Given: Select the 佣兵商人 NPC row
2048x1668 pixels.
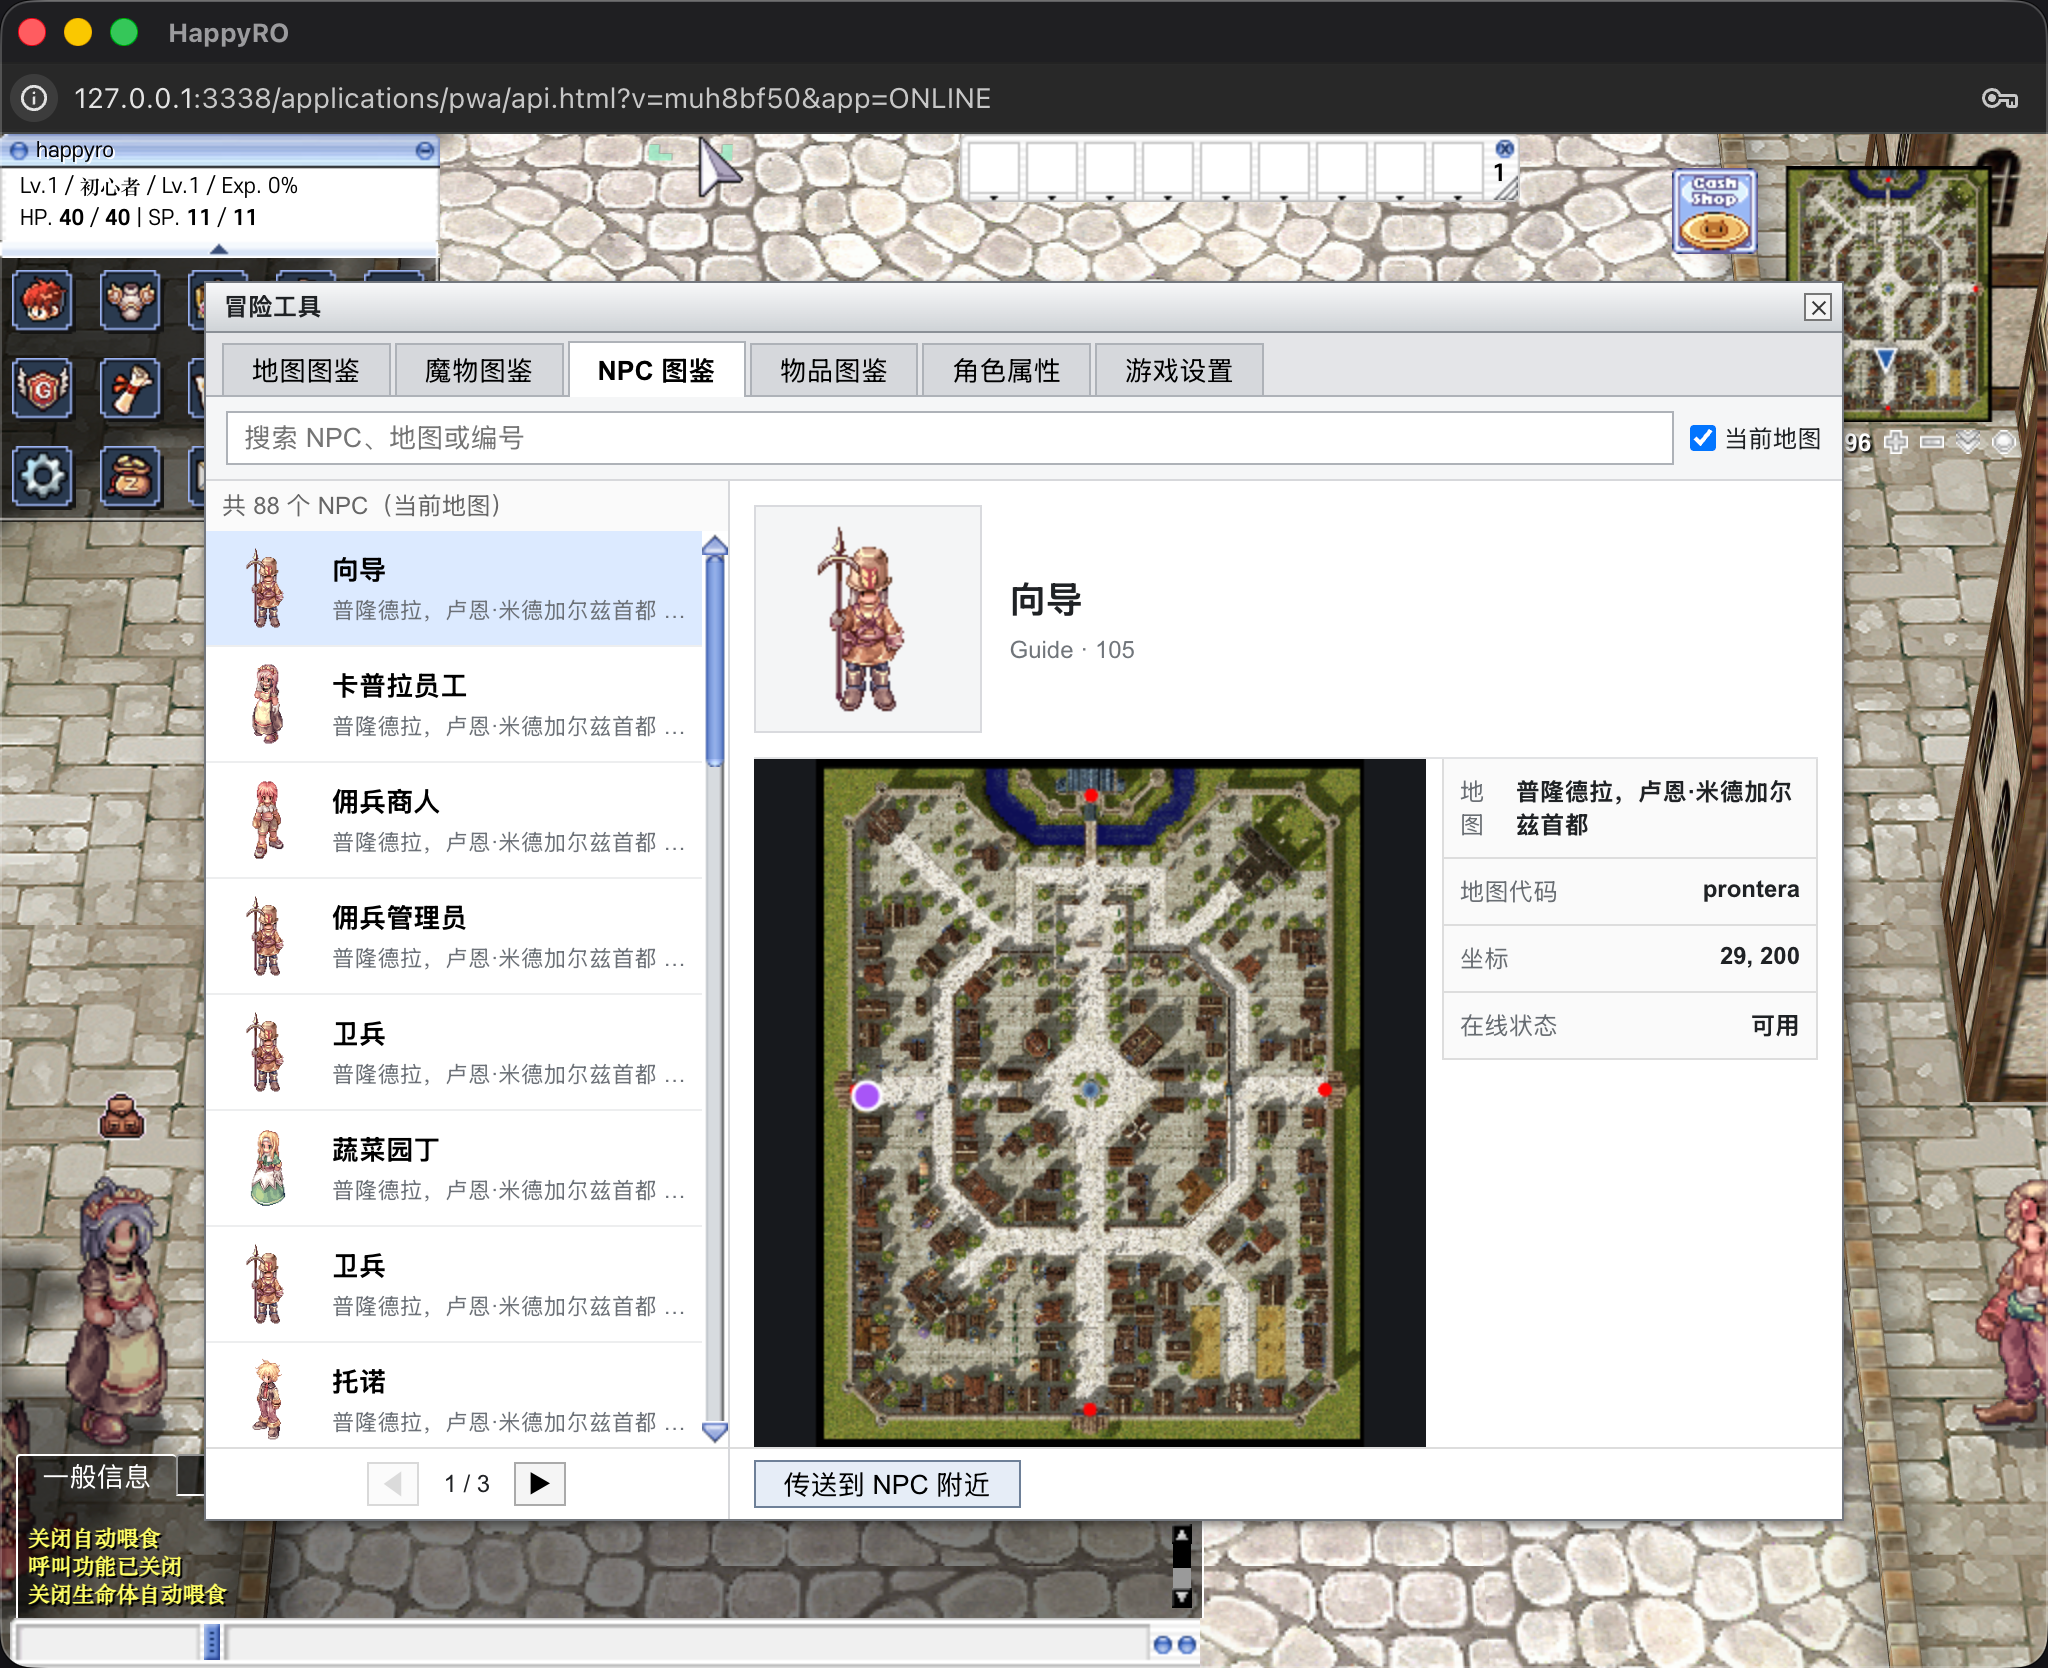Looking at the screenshot, I should coord(454,821).
